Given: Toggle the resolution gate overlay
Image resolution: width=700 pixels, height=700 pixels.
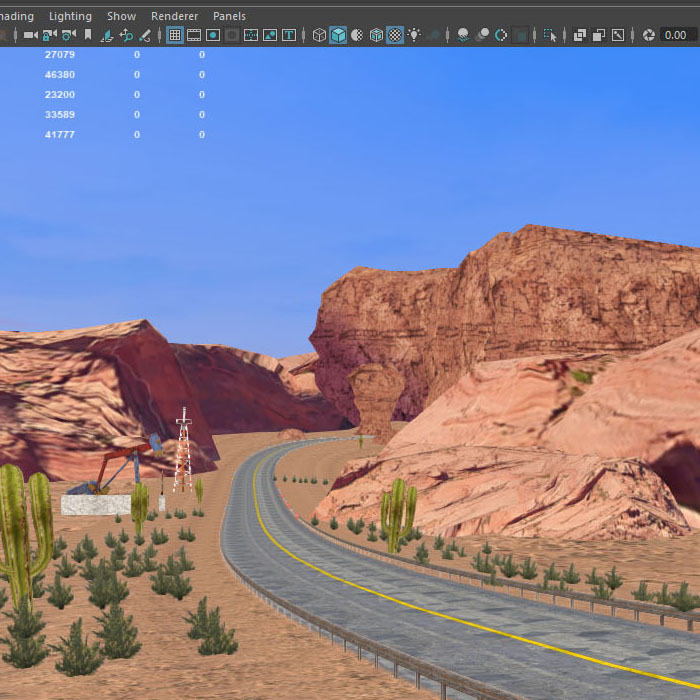Looking at the screenshot, I should (x=213, y=35).
